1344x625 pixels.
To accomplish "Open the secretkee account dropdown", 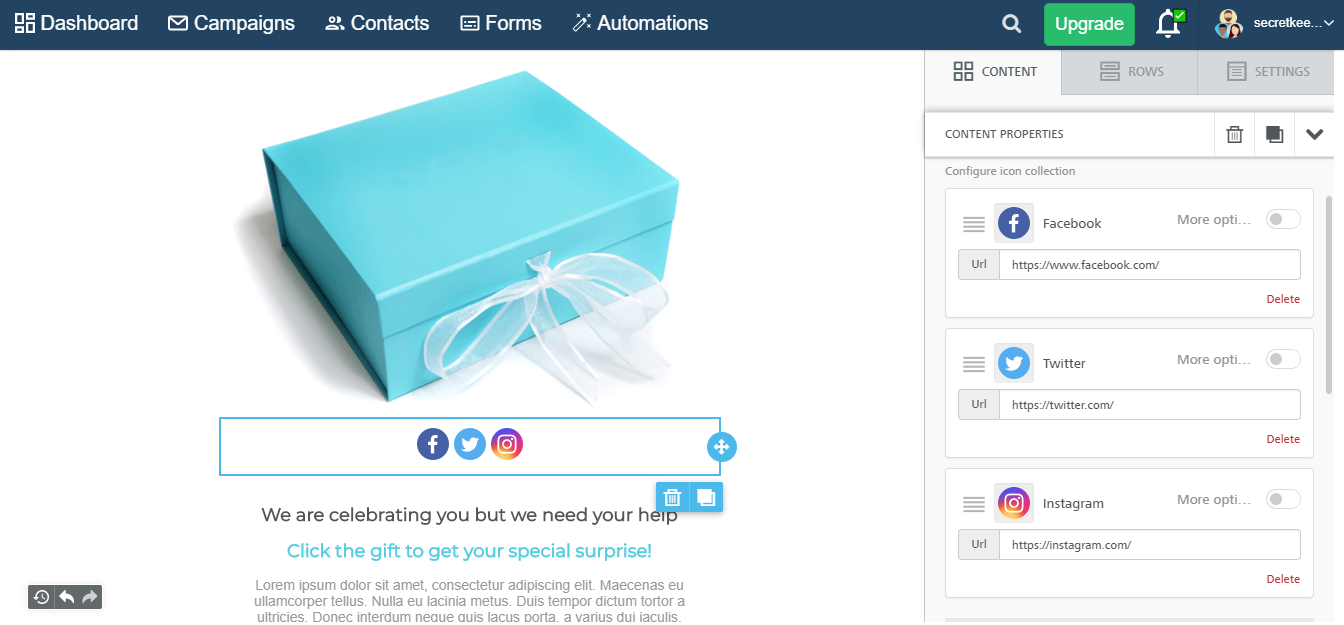I will [x=1269, y=24].
